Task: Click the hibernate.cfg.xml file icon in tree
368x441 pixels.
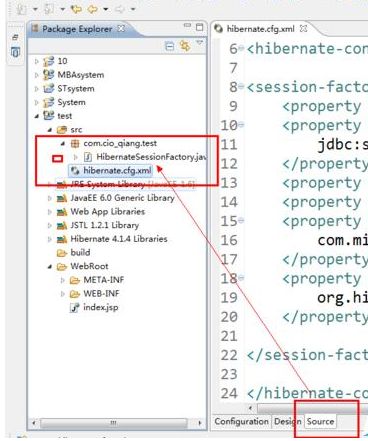Action: (75, 171)
